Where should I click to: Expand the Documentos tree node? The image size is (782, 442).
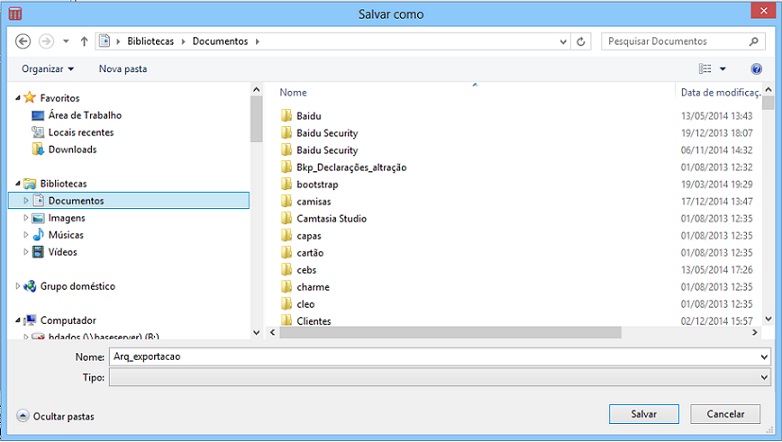pyautogui.click(x=27, y=201)
